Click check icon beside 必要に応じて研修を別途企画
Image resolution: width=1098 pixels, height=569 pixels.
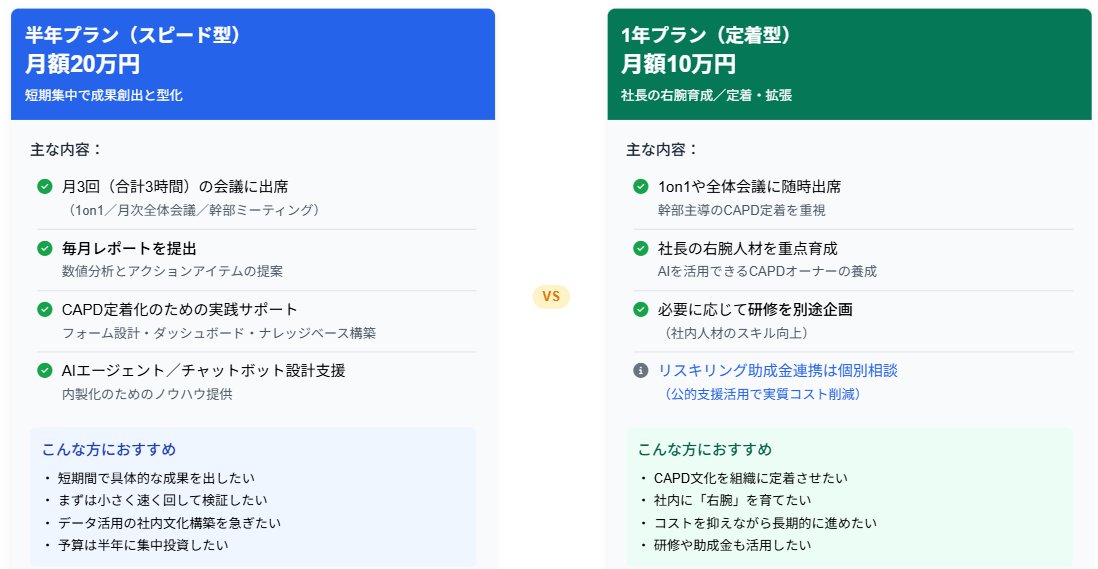point(640,309)
